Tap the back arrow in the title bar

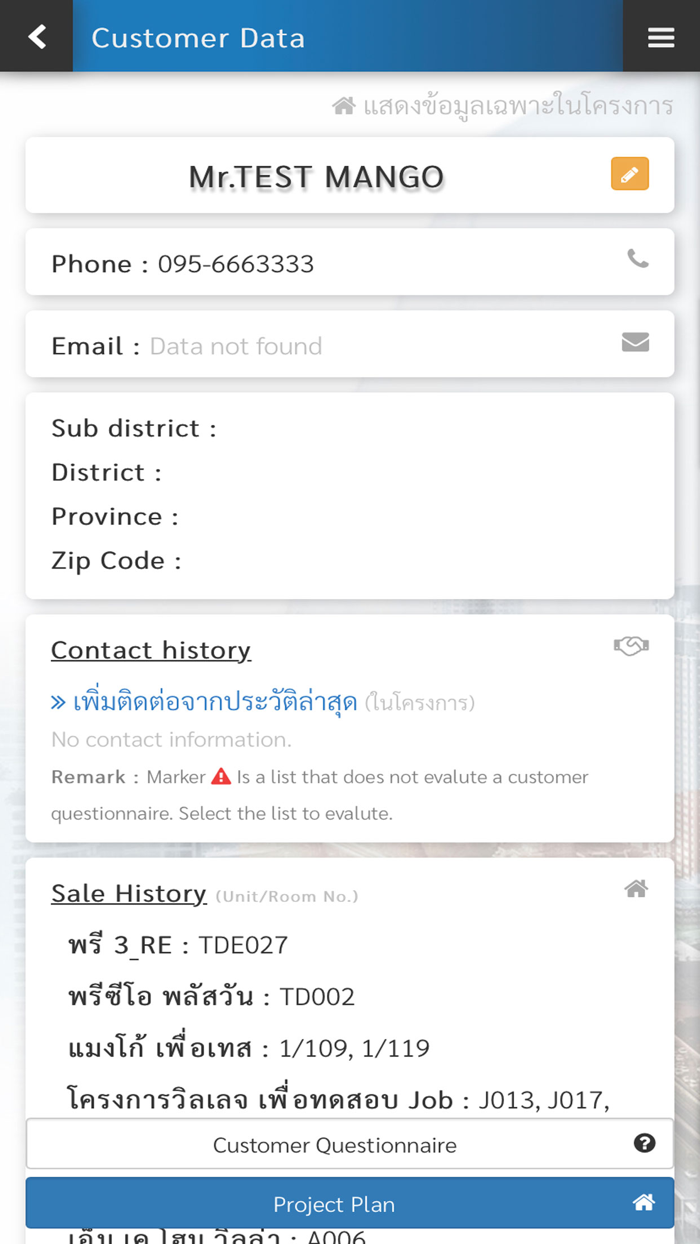pos(36,36)
